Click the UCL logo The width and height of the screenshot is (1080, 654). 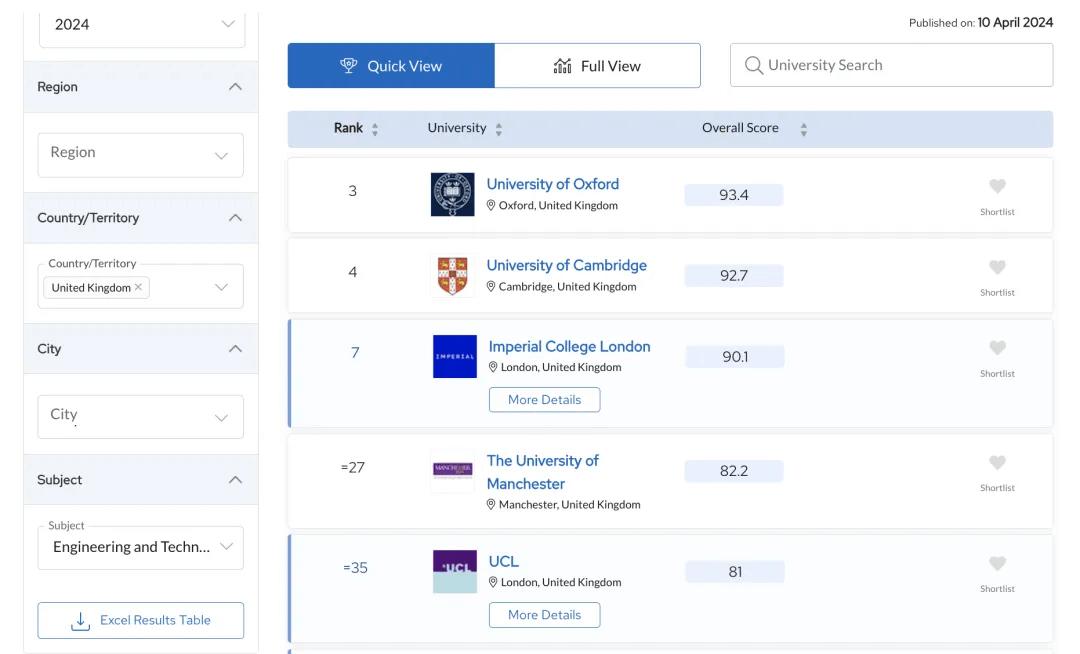[x=455, y=571]
